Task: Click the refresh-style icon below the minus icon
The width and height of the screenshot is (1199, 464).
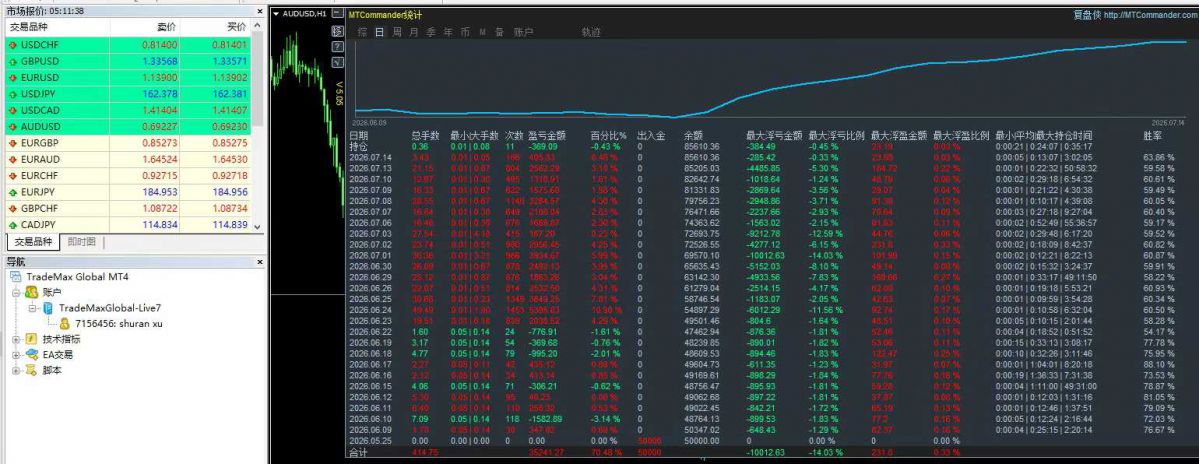Action: [x=337, y=31]
